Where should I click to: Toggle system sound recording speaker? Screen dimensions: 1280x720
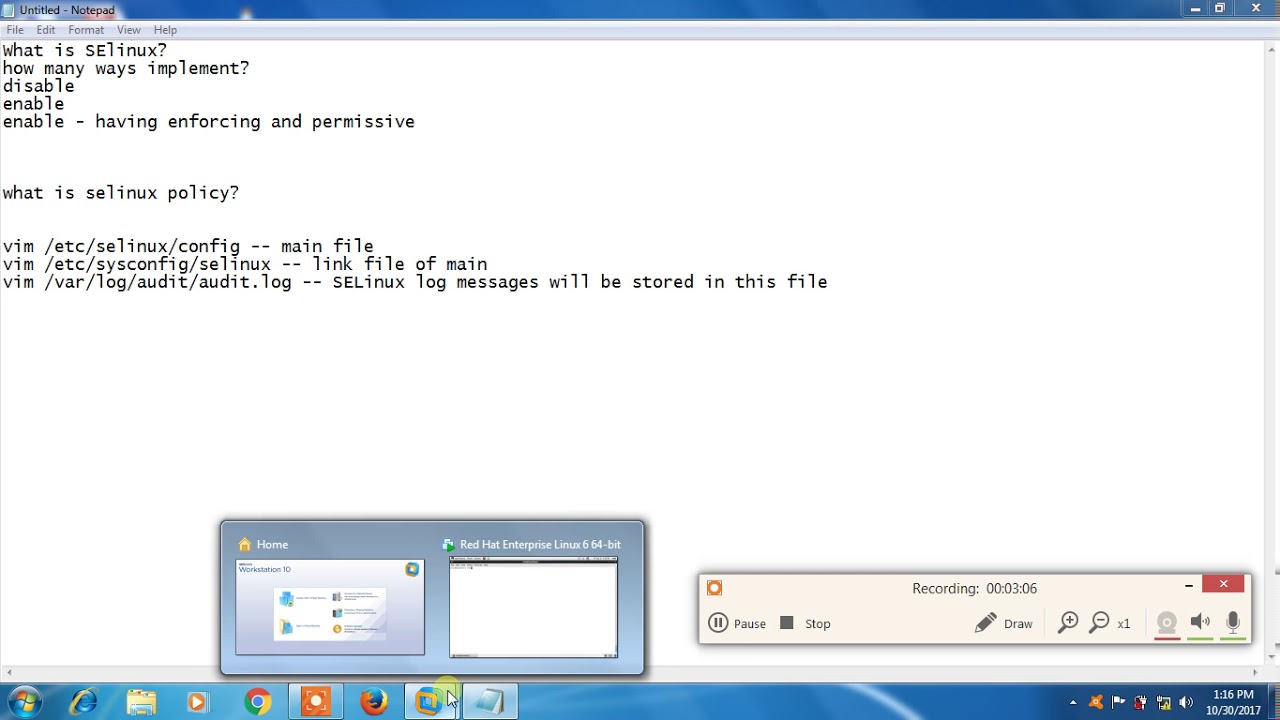tap(1200, 623)
